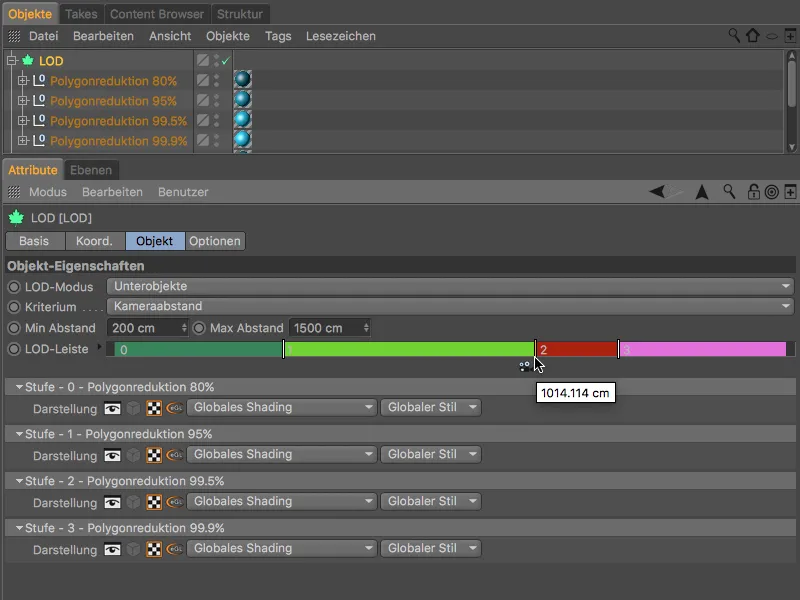The image size is (800, 600).
Task: Click the dark green level 0 segment of the LOD bar
Action: coord(198,349)
